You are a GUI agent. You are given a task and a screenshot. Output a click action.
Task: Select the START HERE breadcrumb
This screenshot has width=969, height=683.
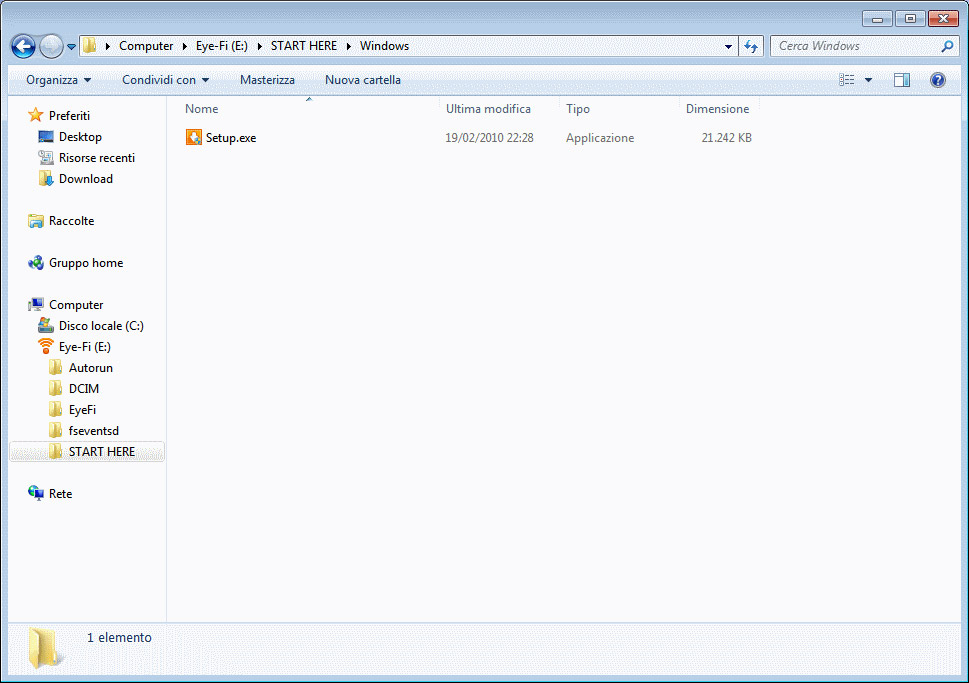point(303,46)
